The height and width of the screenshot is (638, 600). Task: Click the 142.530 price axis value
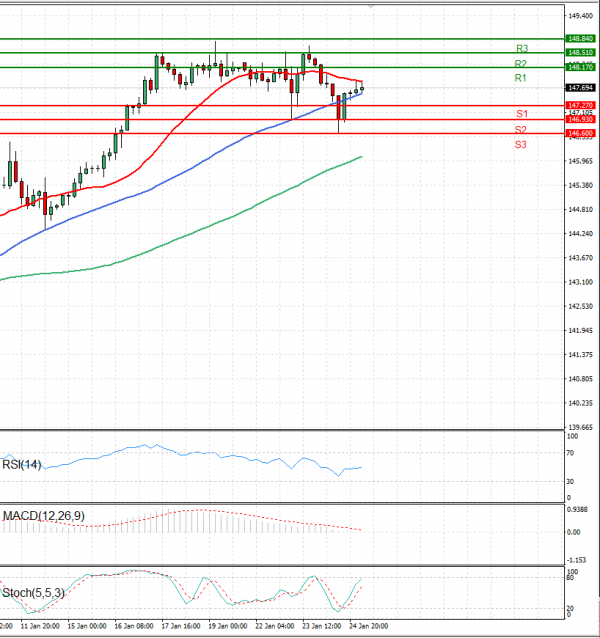click(x=580, y=306)
